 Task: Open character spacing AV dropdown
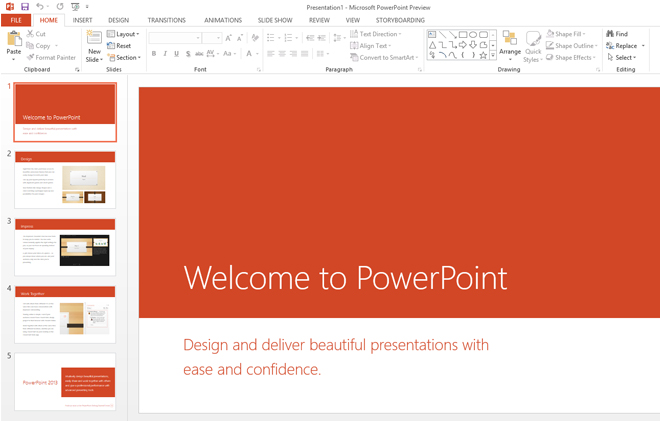click(x=213, y=53)
